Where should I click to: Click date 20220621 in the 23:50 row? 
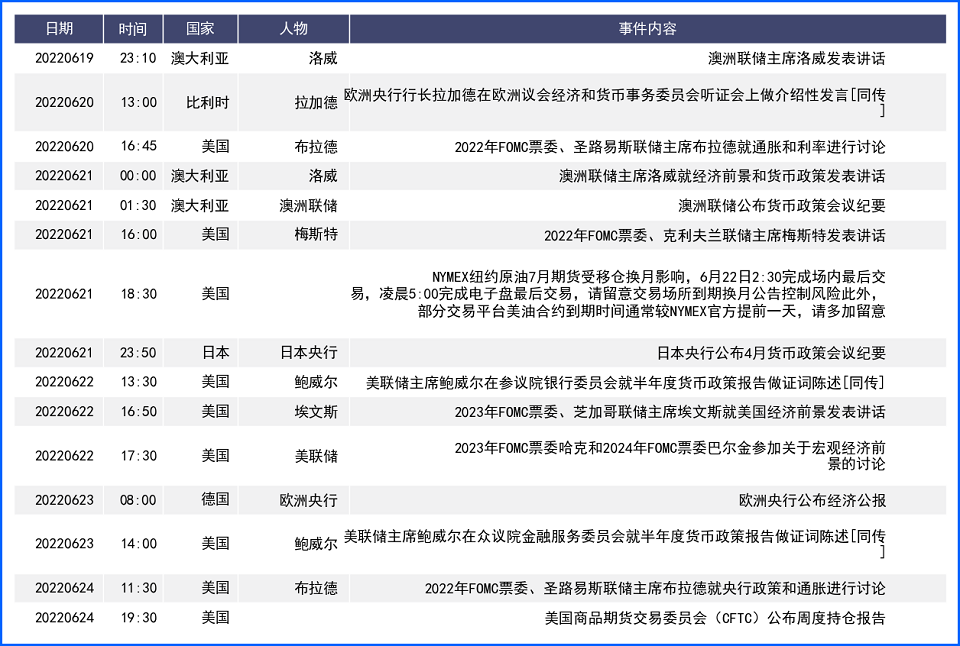pyautogui.click(x=64, y=353)
